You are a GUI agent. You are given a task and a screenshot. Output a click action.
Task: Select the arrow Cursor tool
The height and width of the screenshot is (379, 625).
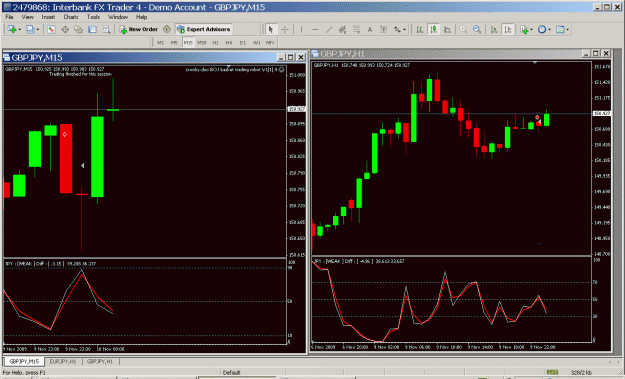coord(271,29)
